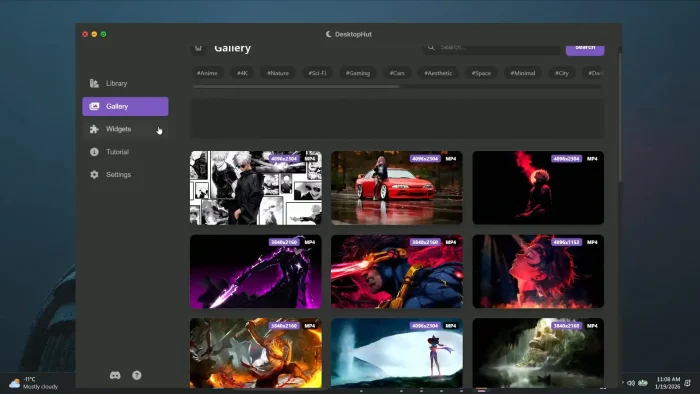This screenshot has width=700, height=394.
Task: Show hidden system tray icons
Action: tap(622, 382)
